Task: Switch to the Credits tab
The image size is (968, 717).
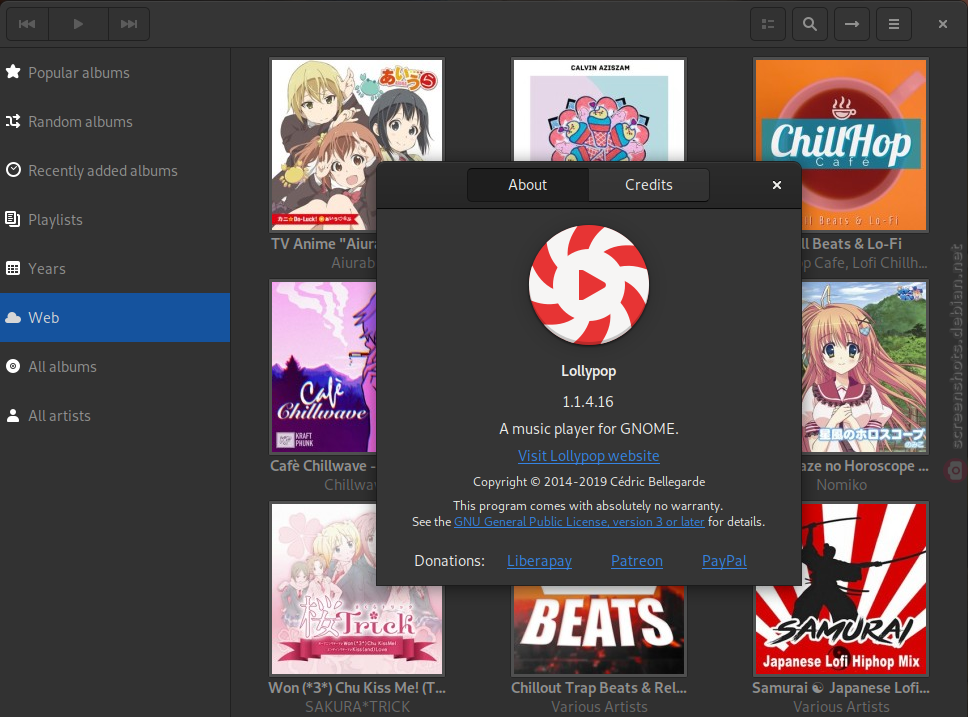Action: point(648,185)
